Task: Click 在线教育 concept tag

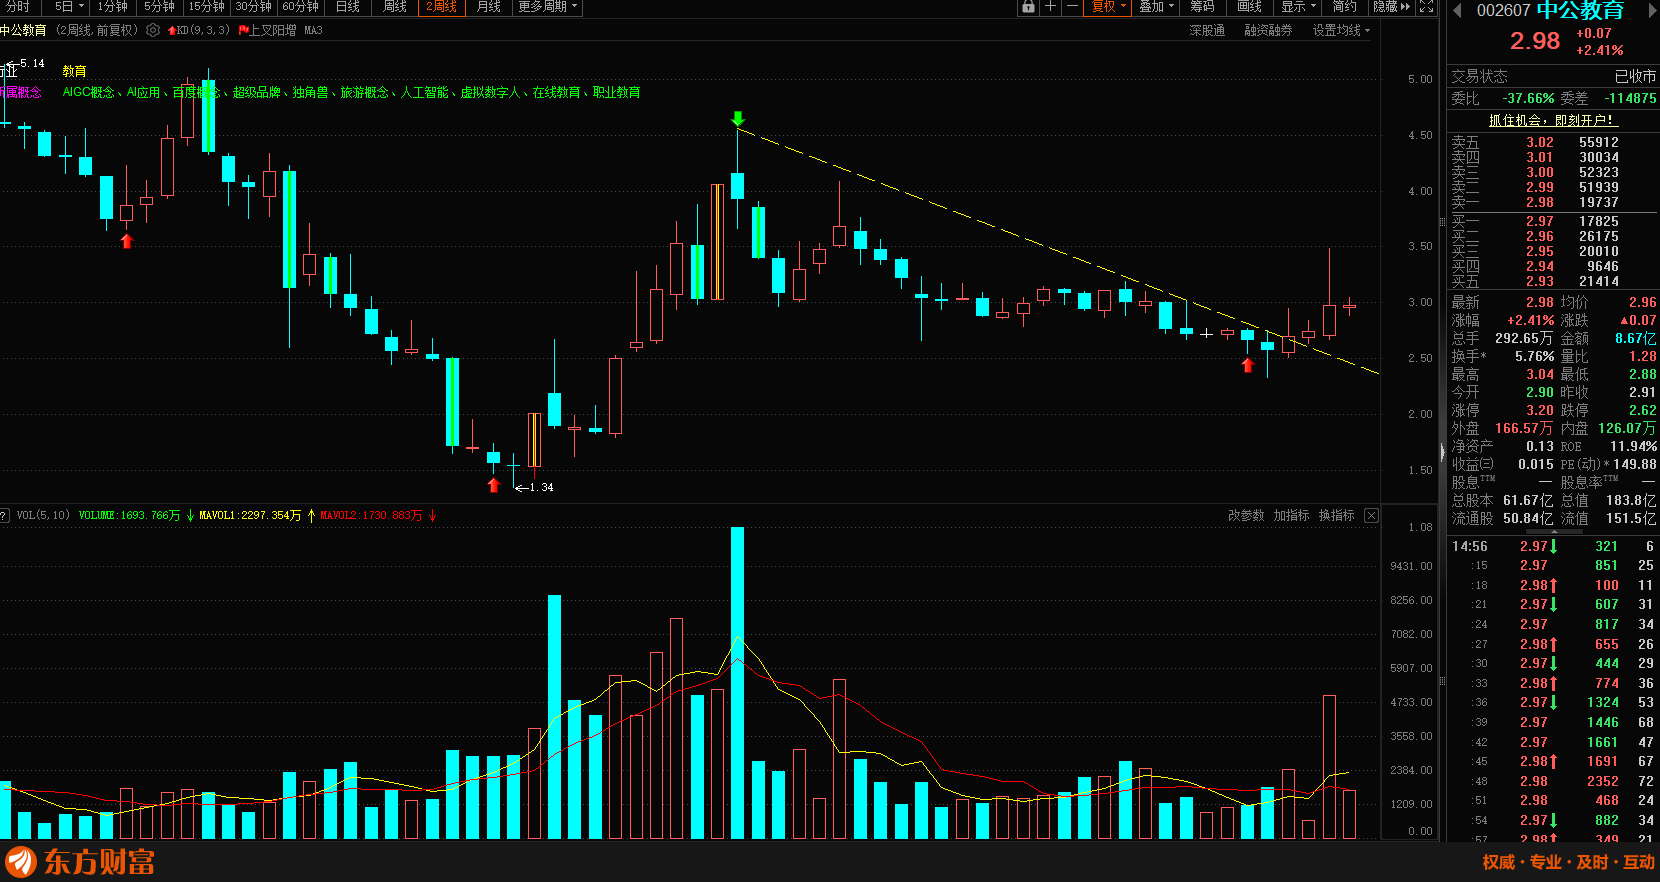Action: click(556, 92)
